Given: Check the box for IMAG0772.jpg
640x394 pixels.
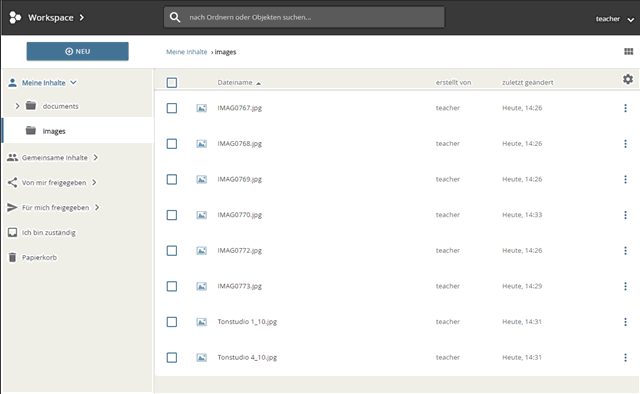Looking at the screenshot, I should 172,251.
